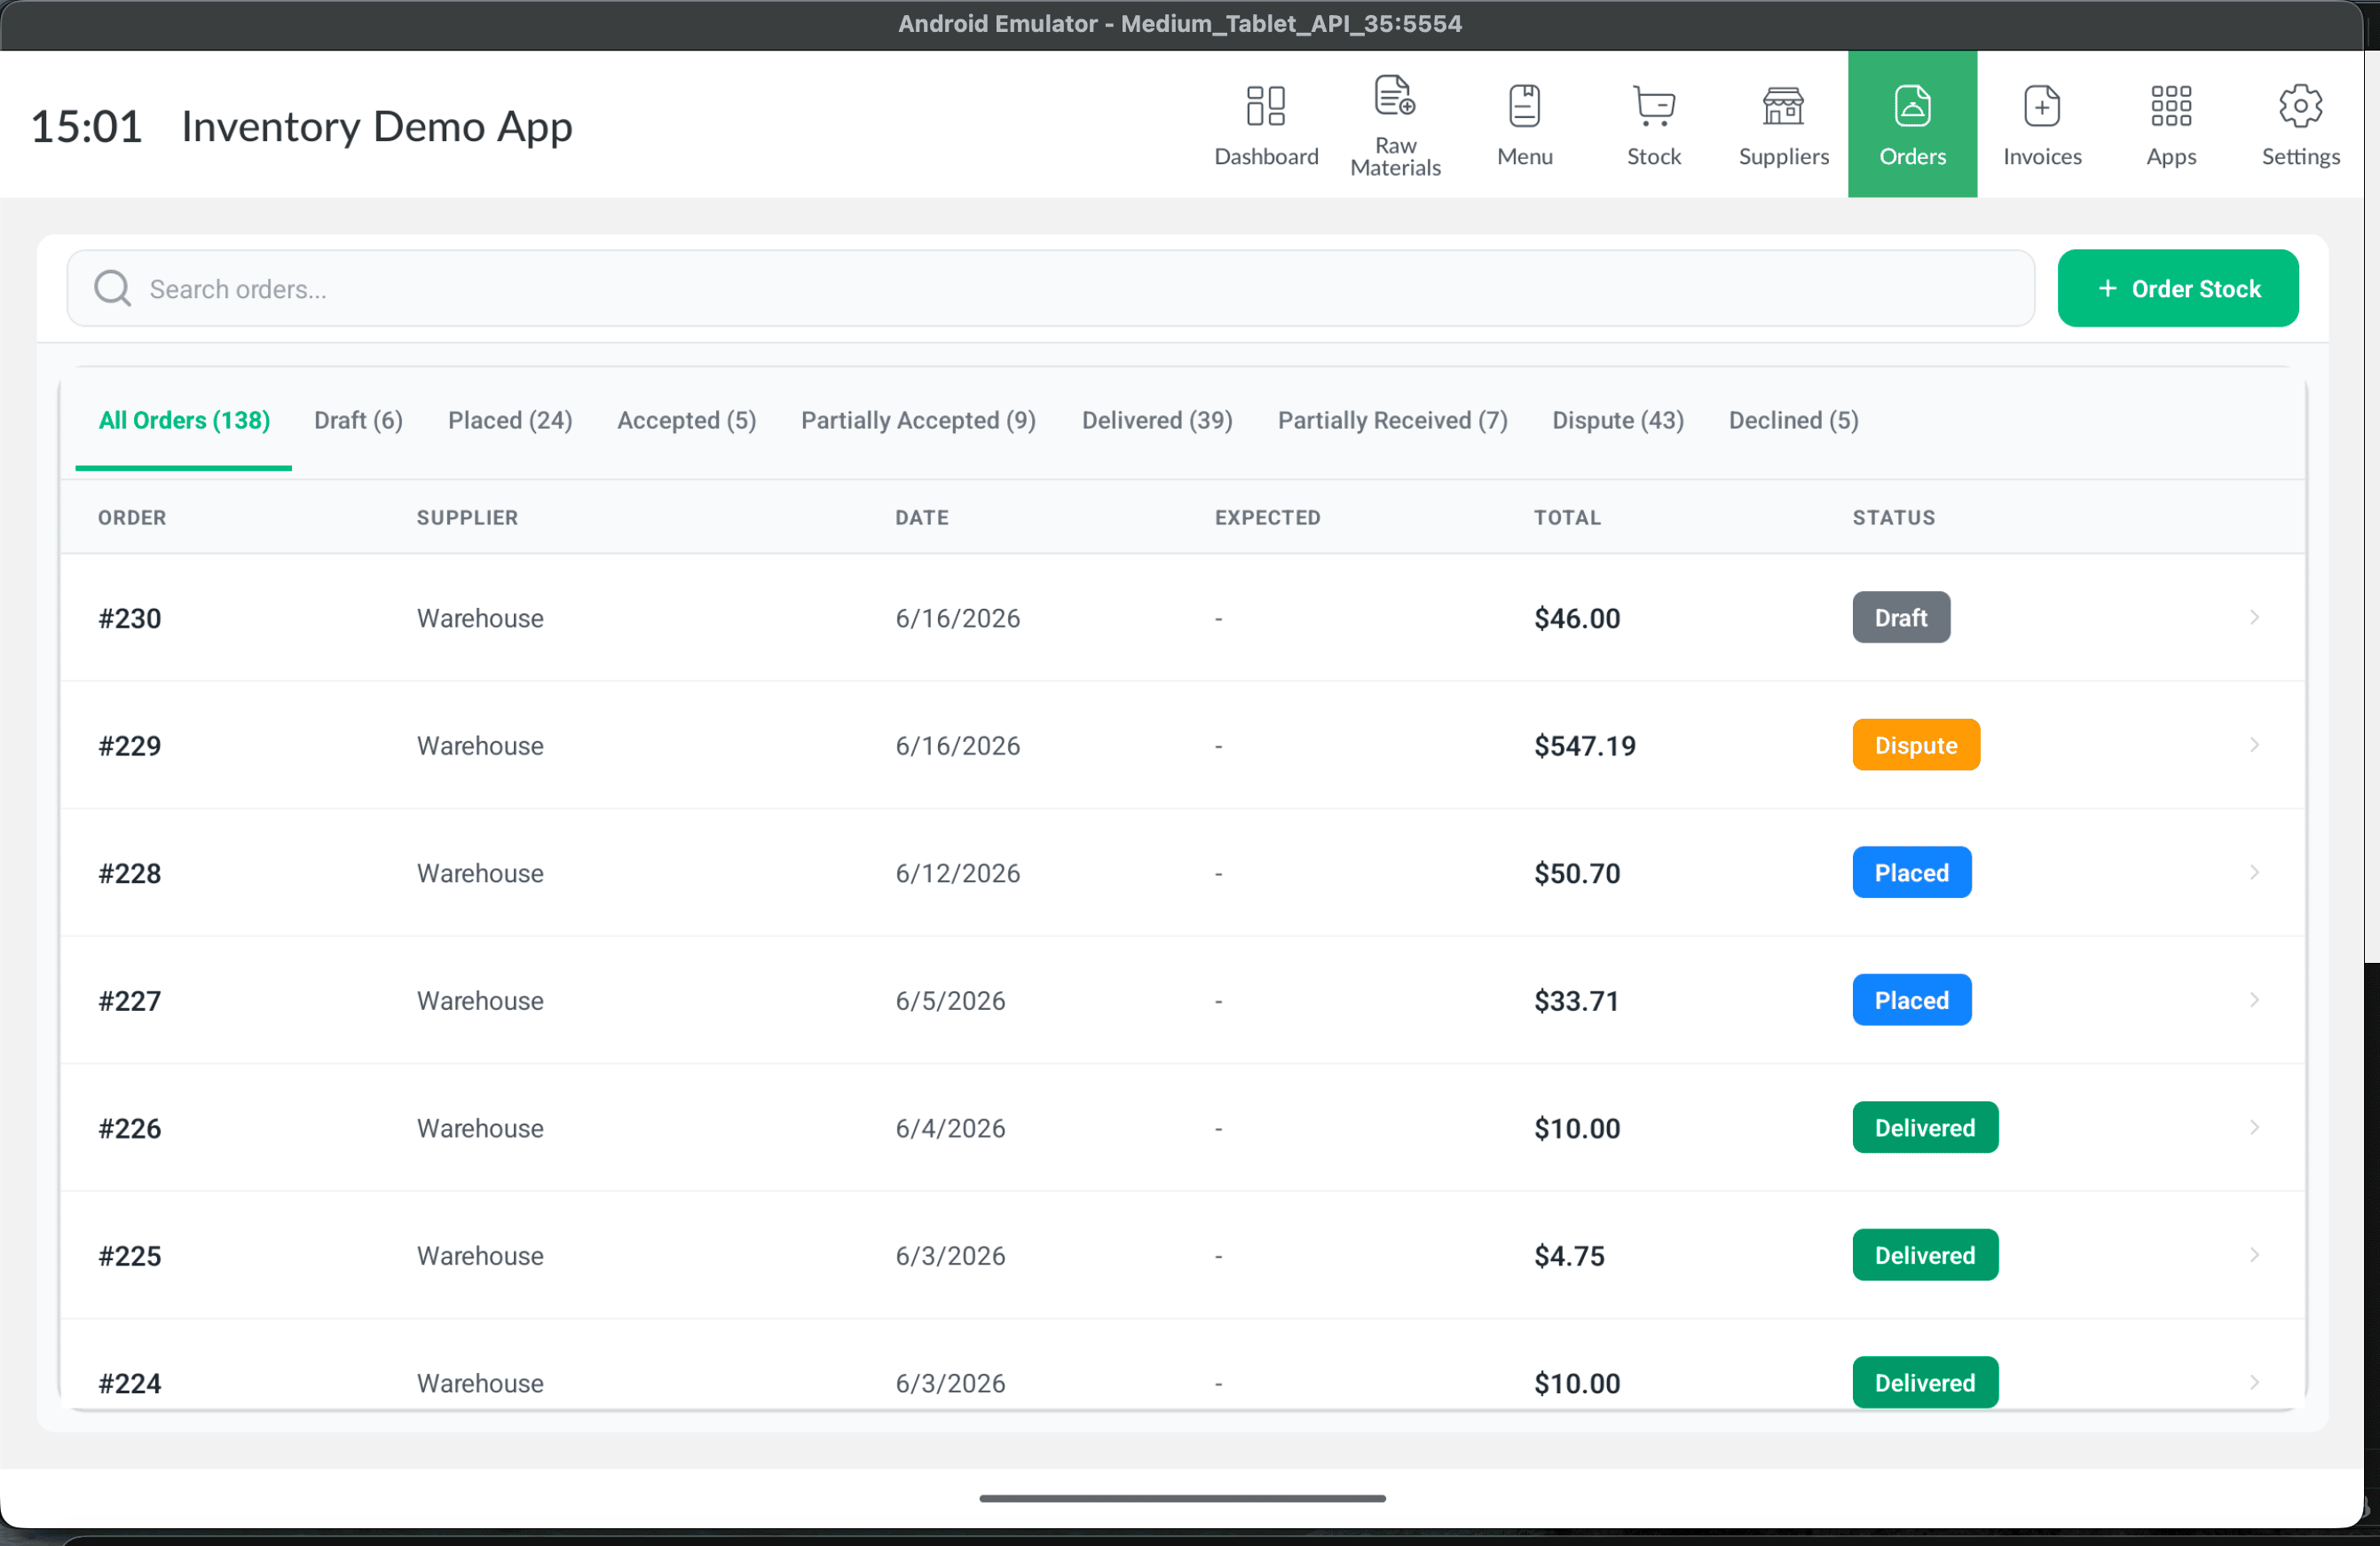This screenshot has height=1546, width=2380.
Task: Go to the Menu section icon
Action: click(1524, 106)
